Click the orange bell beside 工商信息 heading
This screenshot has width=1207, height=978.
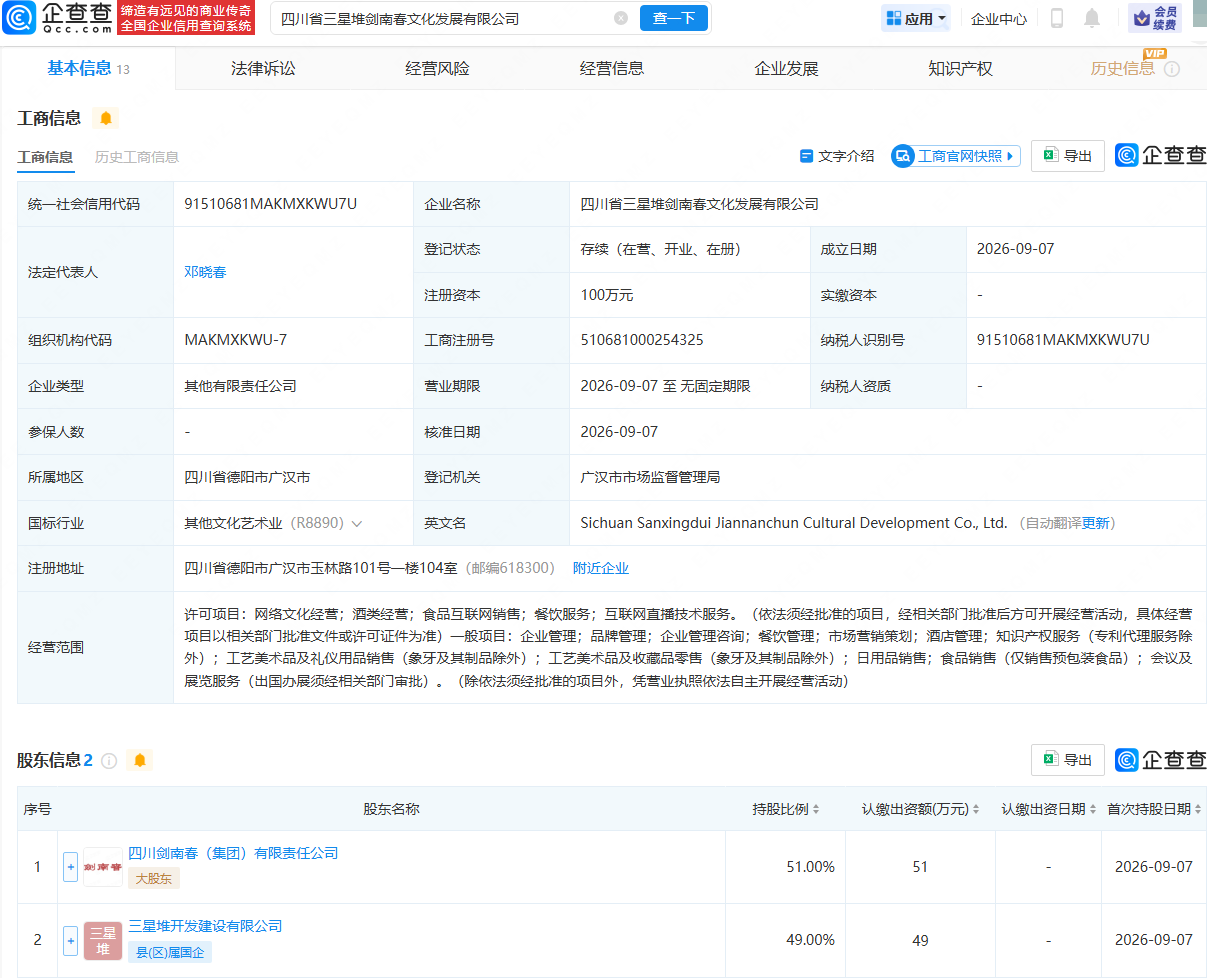tap(106, 118)
